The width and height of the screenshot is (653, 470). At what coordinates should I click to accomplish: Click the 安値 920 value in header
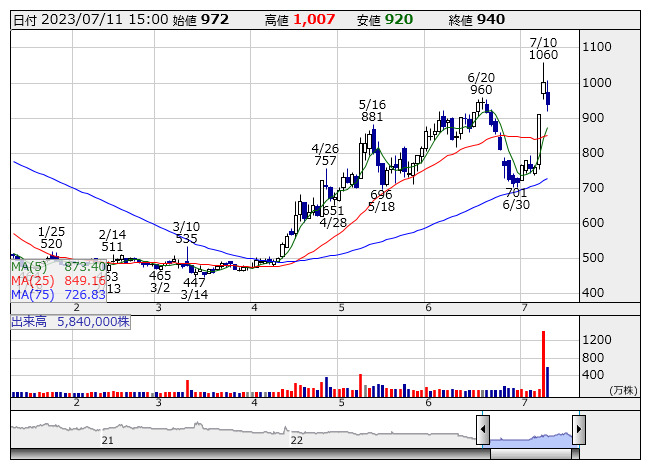point(384,20)
